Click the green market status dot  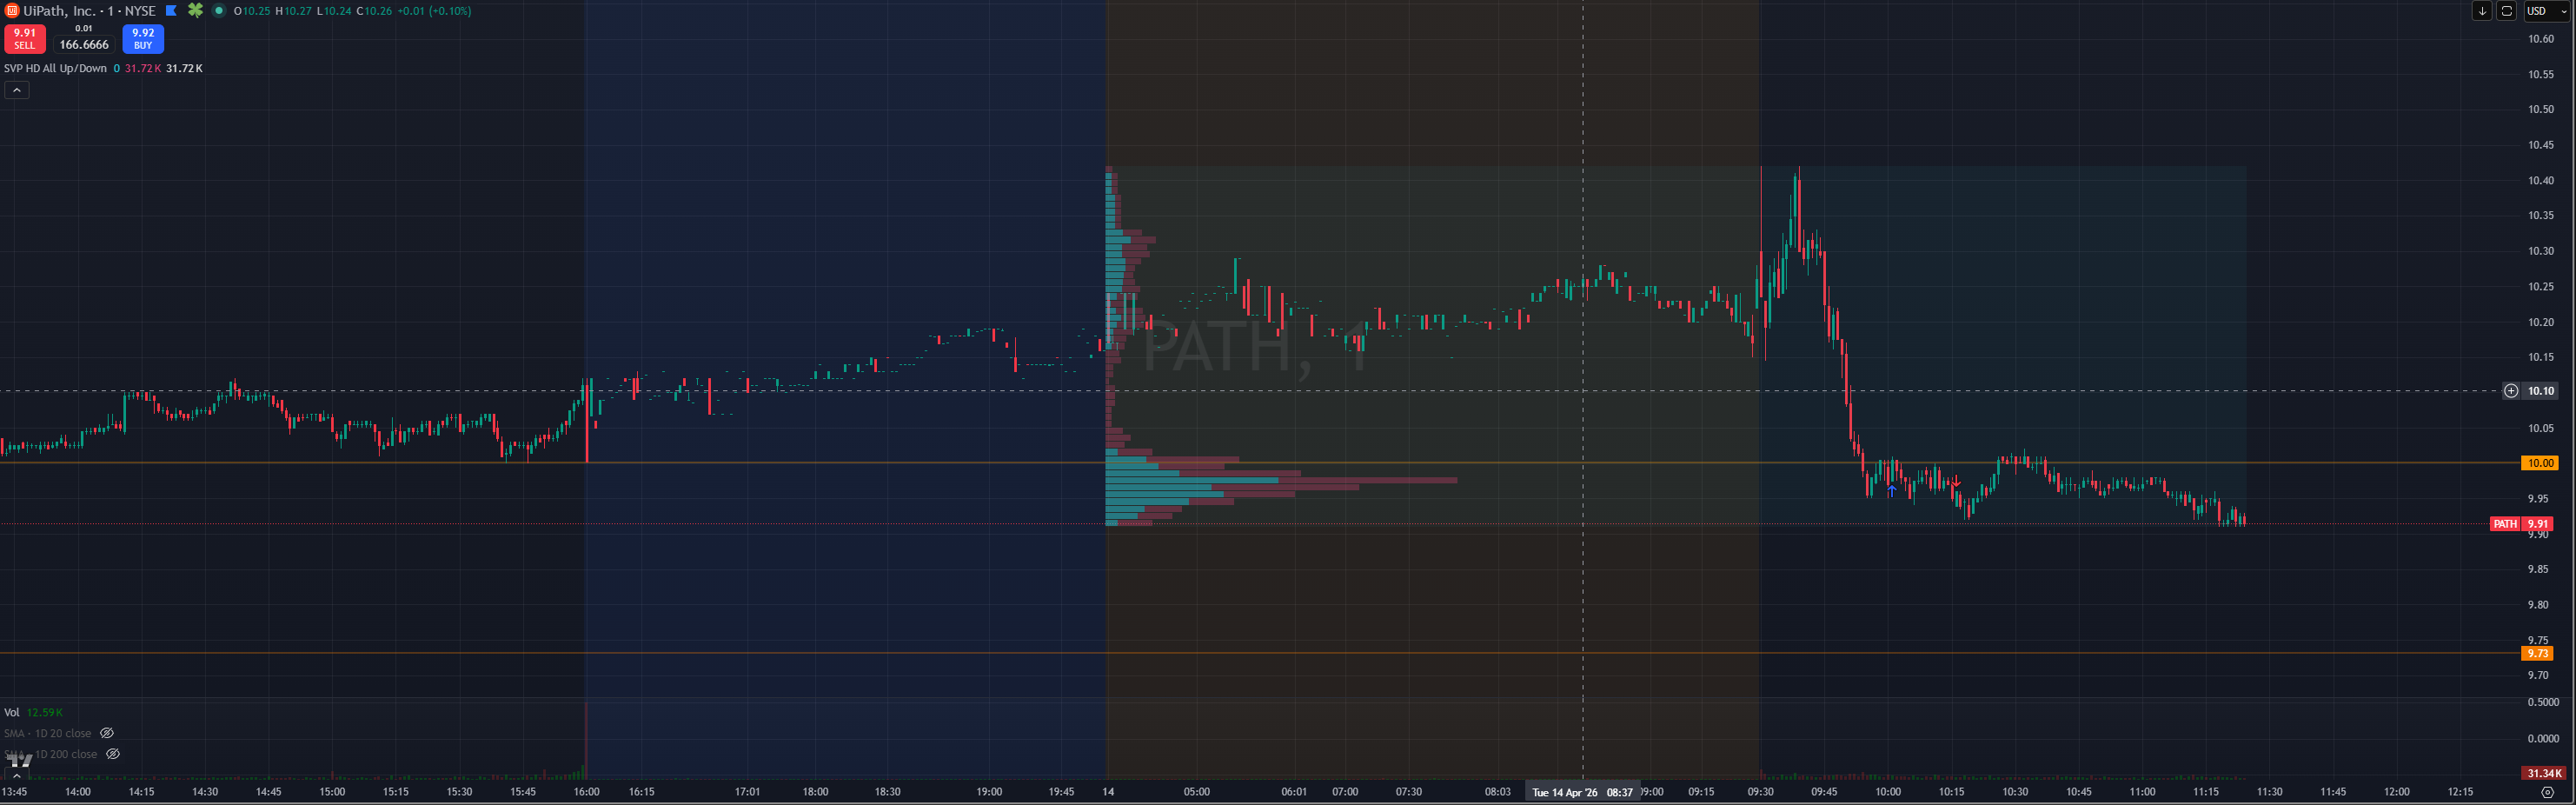pyautogui.click(x=219, y=11)
